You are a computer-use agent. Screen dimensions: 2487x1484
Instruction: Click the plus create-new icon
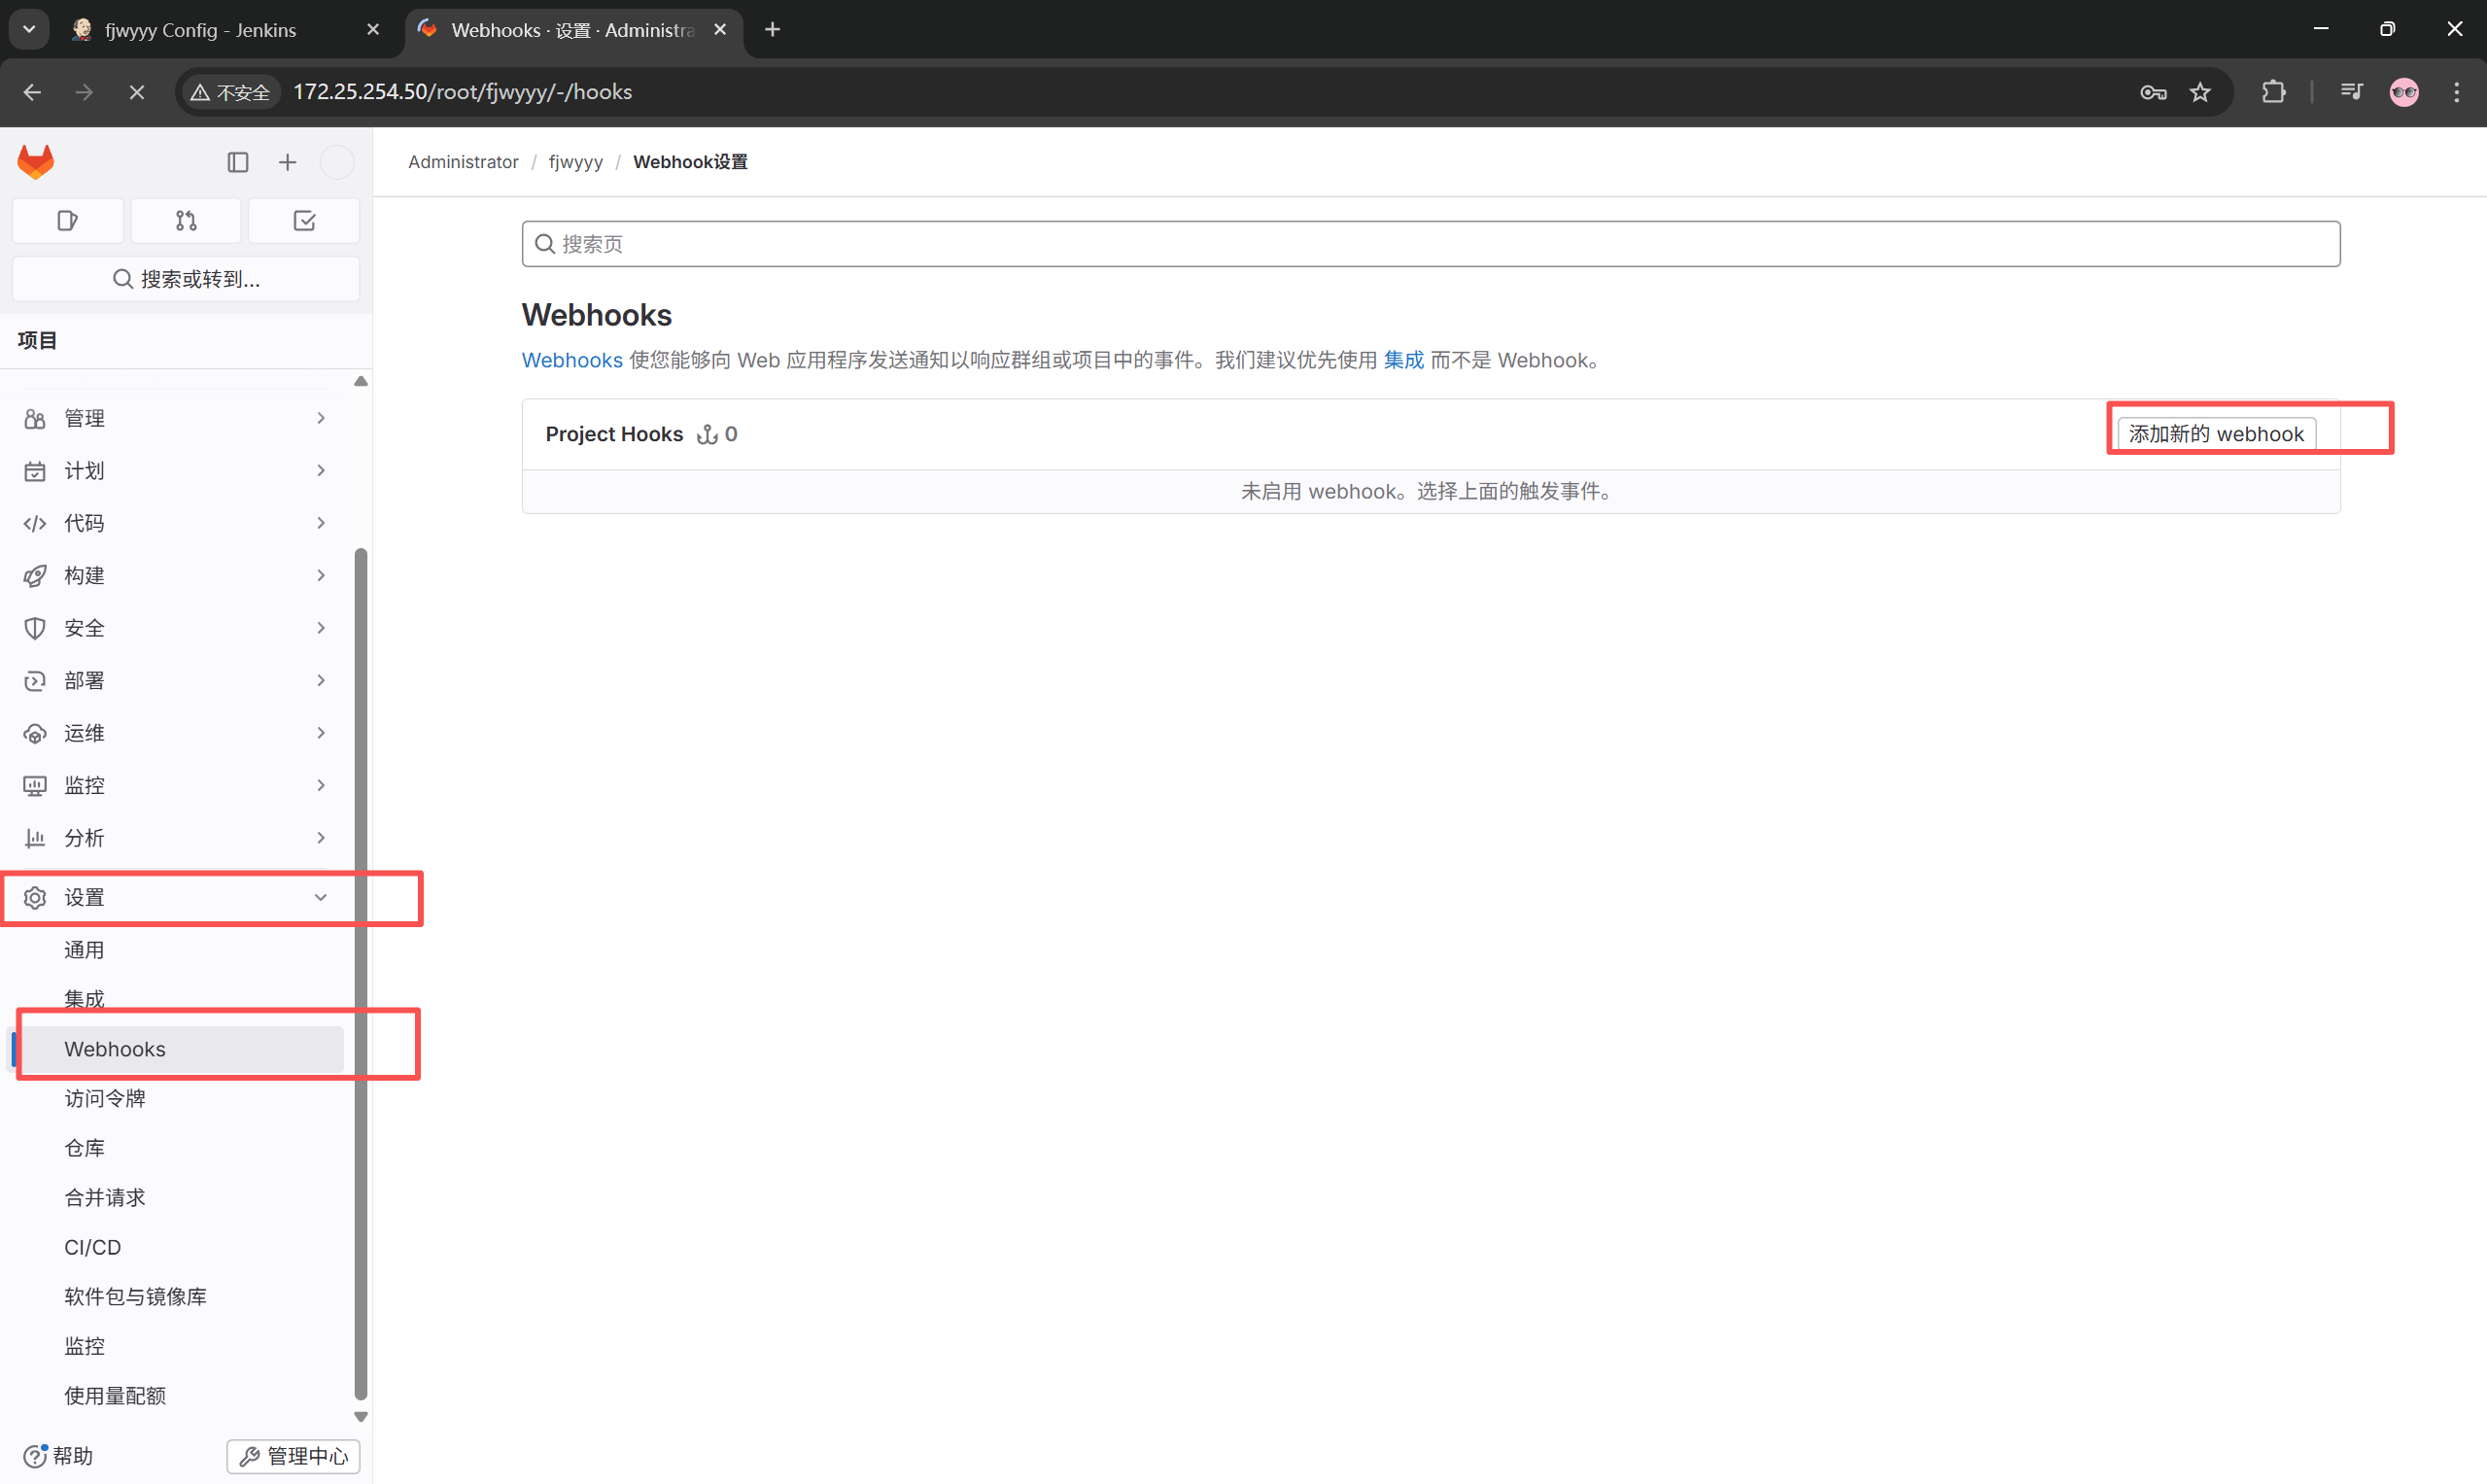(x=287, y=162)
